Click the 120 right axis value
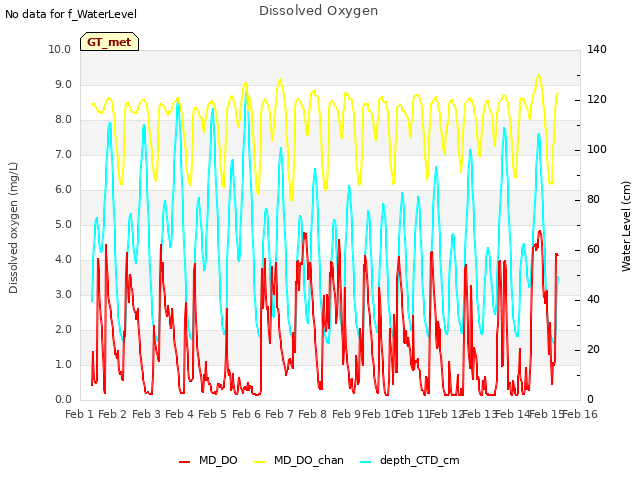The height and width of the screenshot is (480, 640). coord(597,100)
